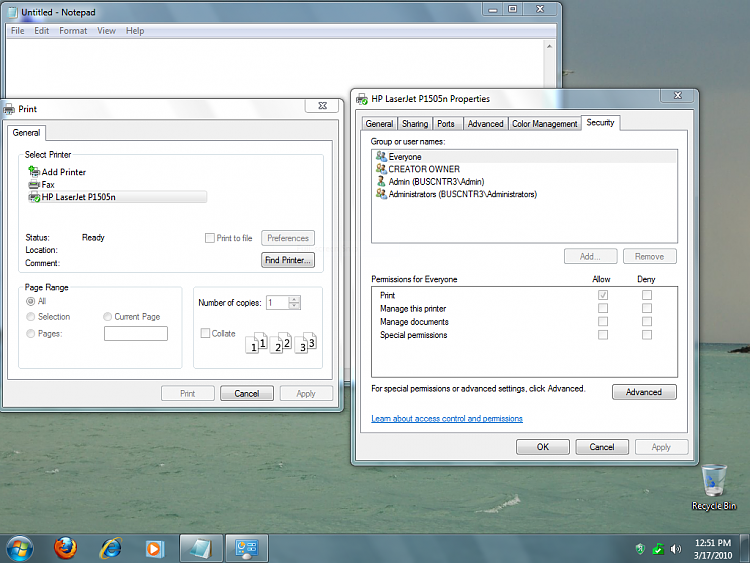Viewport: 750px width, 563px height.
Task: Select the Pages radio button
Action: 31,333
